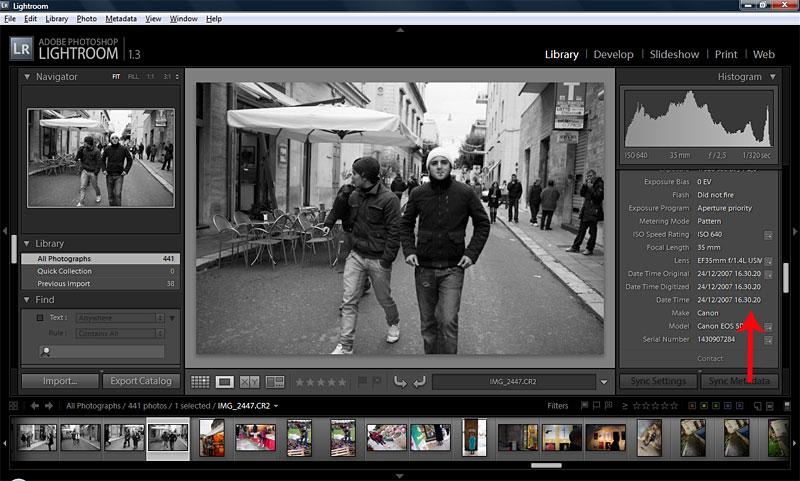Rotate photo clockwise using toolbar arrow

click(420, 381)
